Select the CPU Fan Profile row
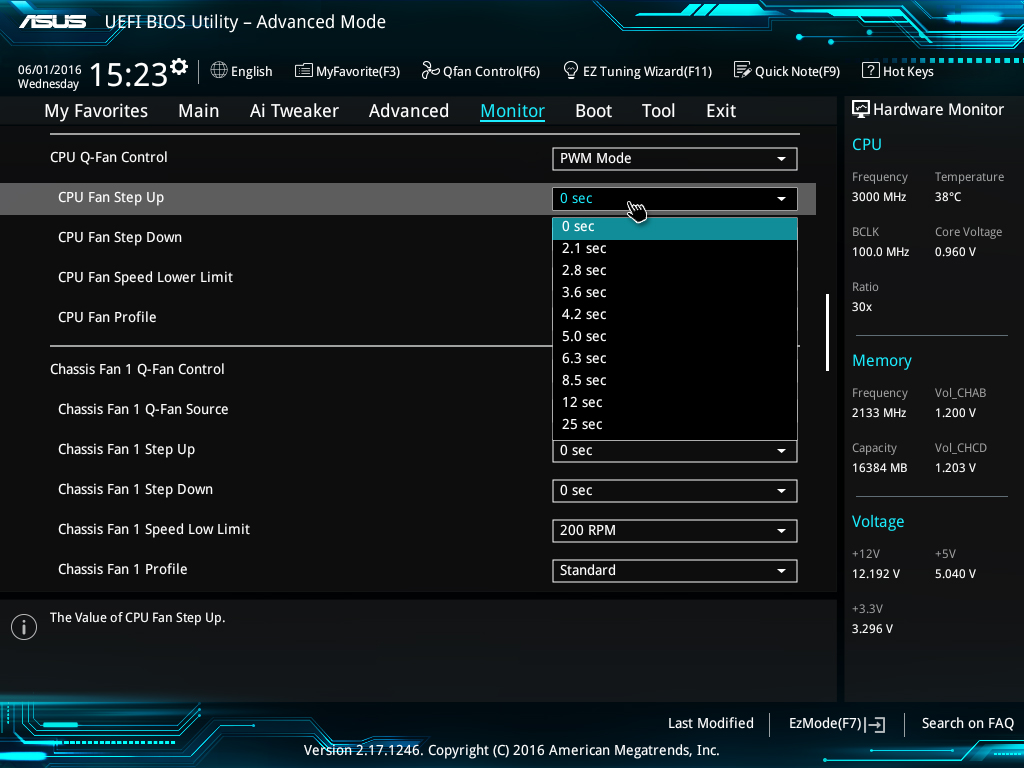Screen dimensions: 1024x768 408,317
